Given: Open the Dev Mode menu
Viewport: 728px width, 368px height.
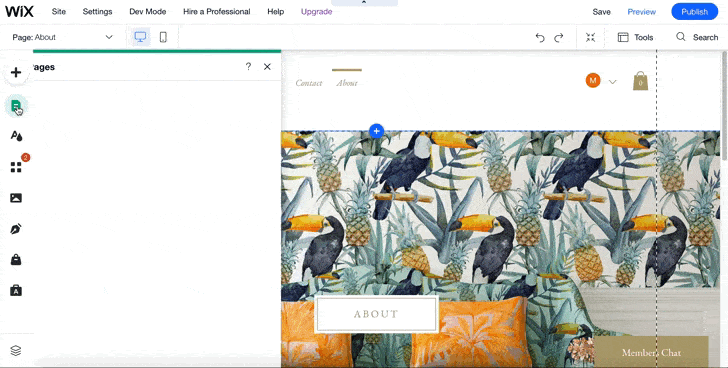Looking at the screenshot, I should [x=148, y=12].
